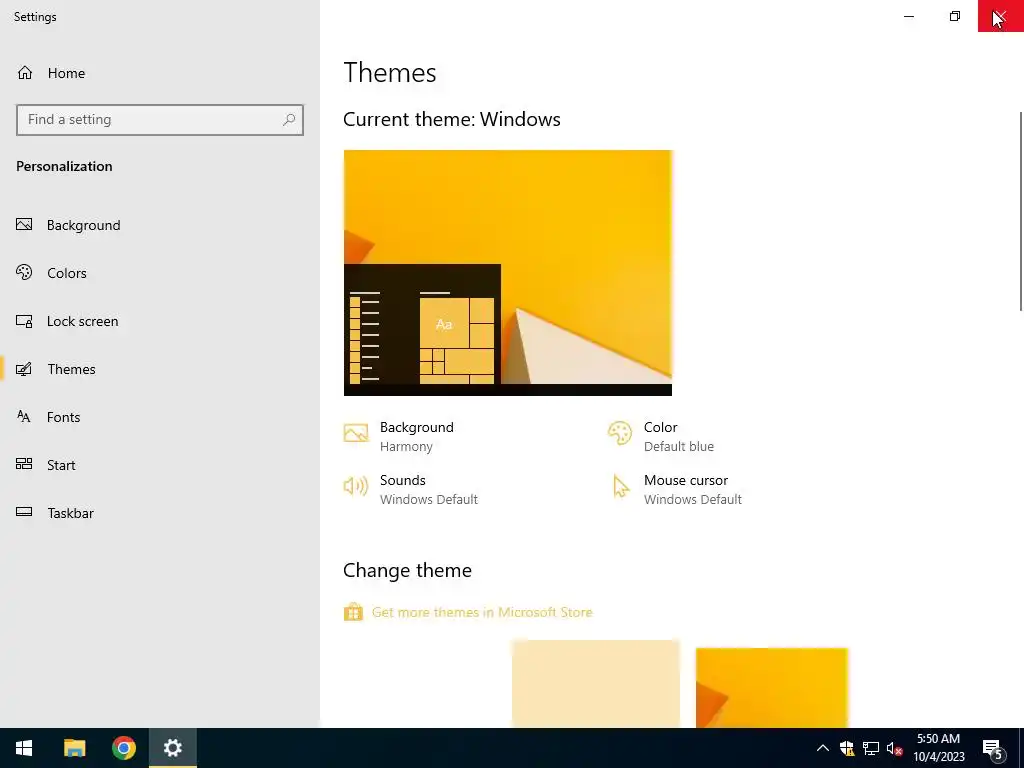Click the Settings gear taskbar icon
This screenshot has width=1024, height=768.
click(x=172, y=748)
